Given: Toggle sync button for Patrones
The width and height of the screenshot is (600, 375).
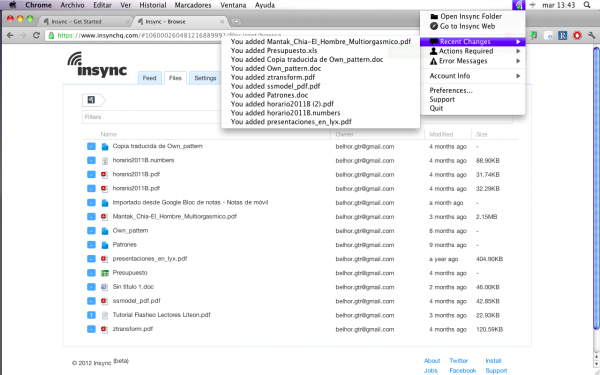Looking at the screenshot, I should pos(91,245).
